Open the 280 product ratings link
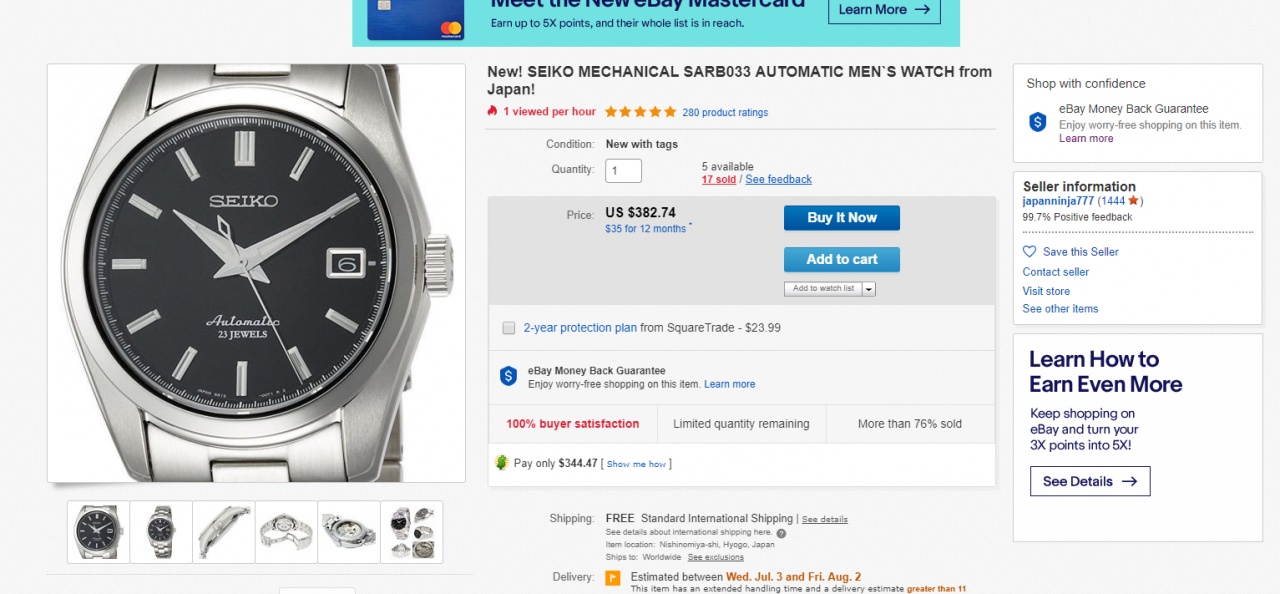This screenshot has height=594, width=1280. (725, 113)
